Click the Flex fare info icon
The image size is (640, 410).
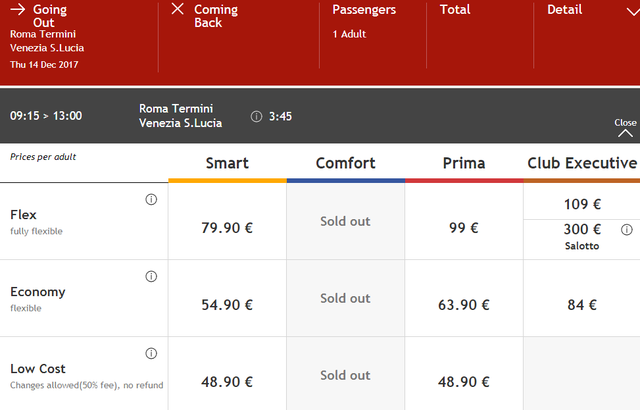click(x=151, y=199)
